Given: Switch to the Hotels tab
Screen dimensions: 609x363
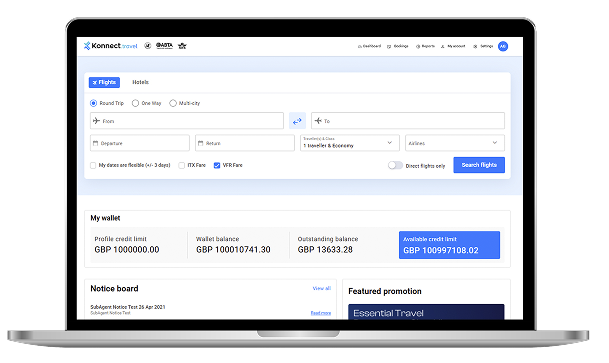Looking at the screenshot, I should (x=140, y=82).
